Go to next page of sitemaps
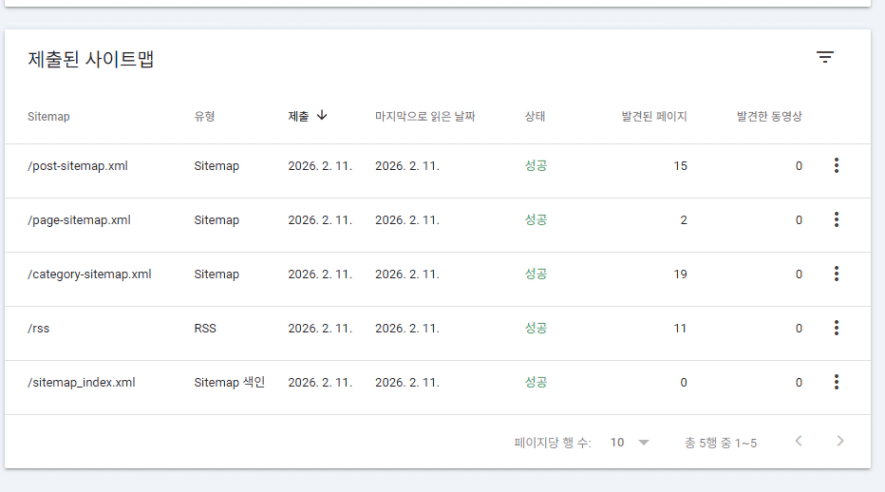The image size is (885, 492). point(841,441)
